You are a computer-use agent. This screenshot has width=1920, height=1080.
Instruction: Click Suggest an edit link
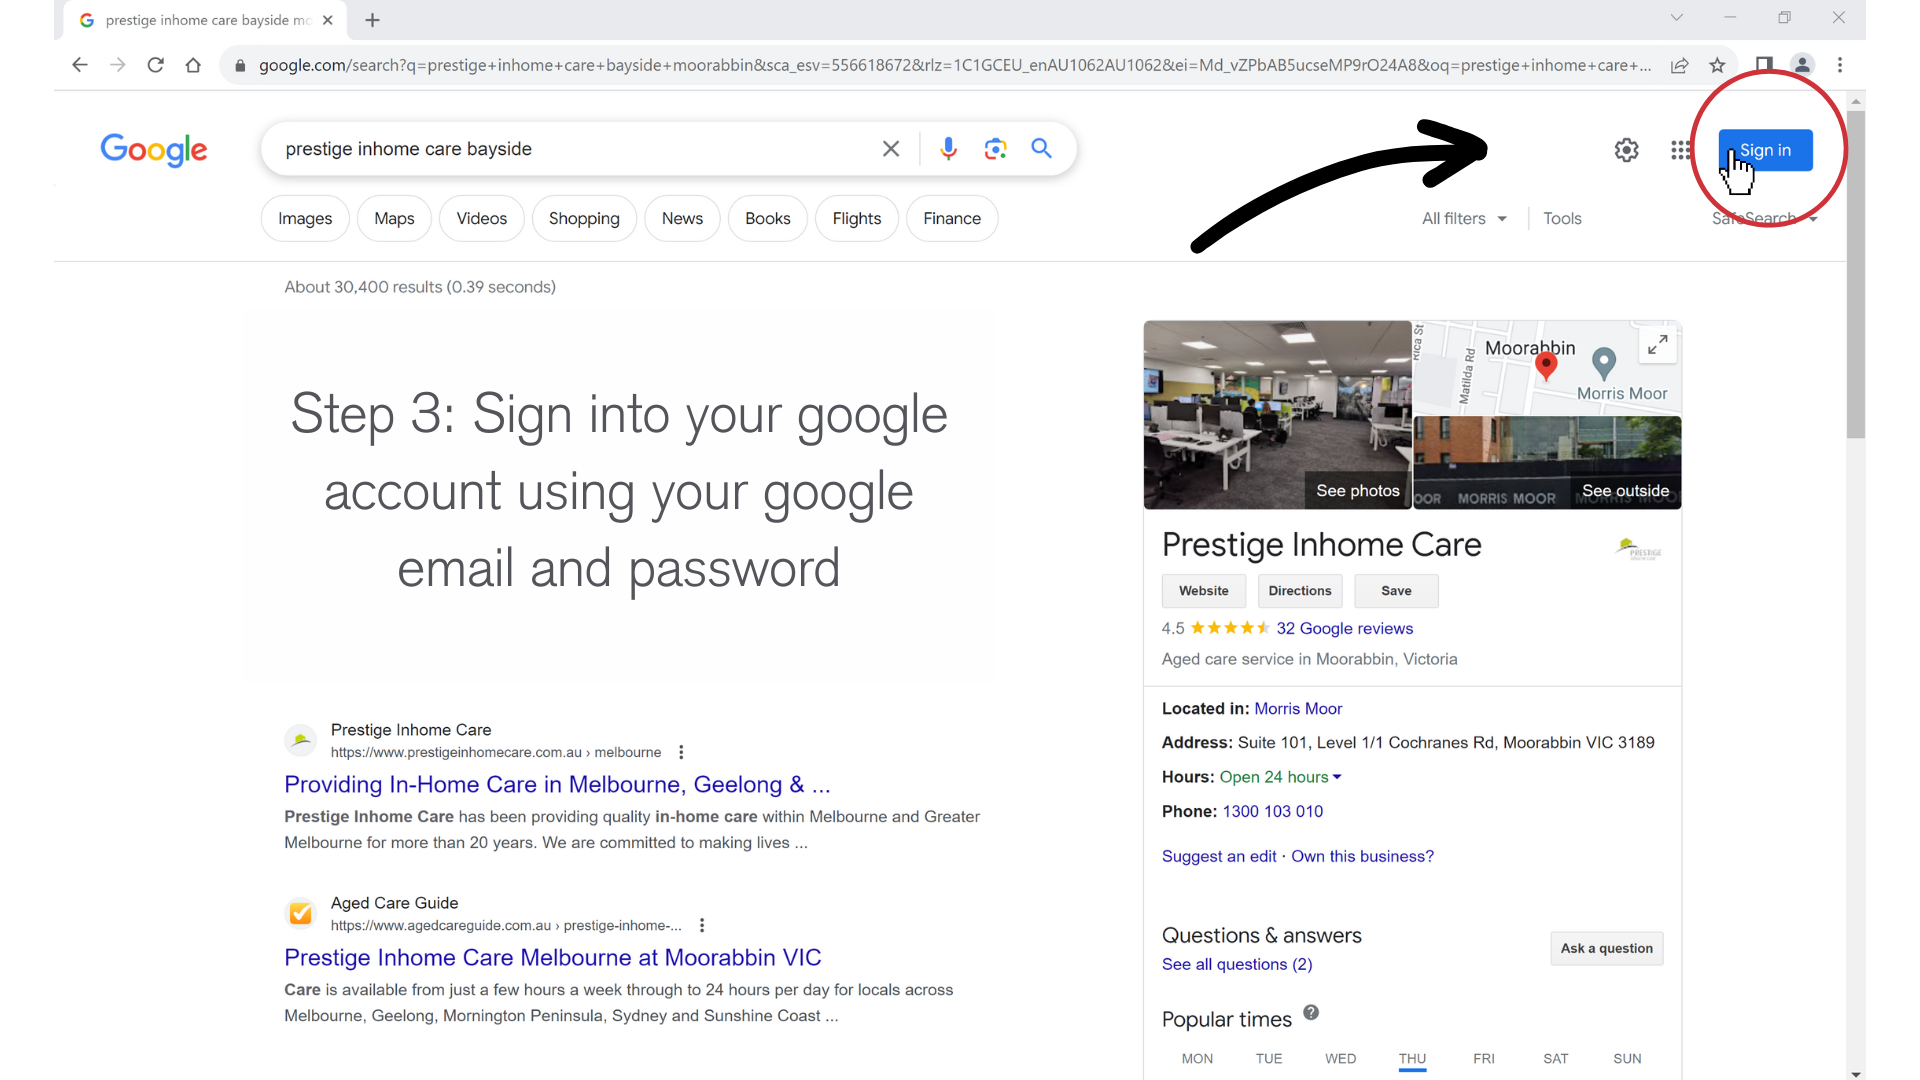pos(1219,856)
